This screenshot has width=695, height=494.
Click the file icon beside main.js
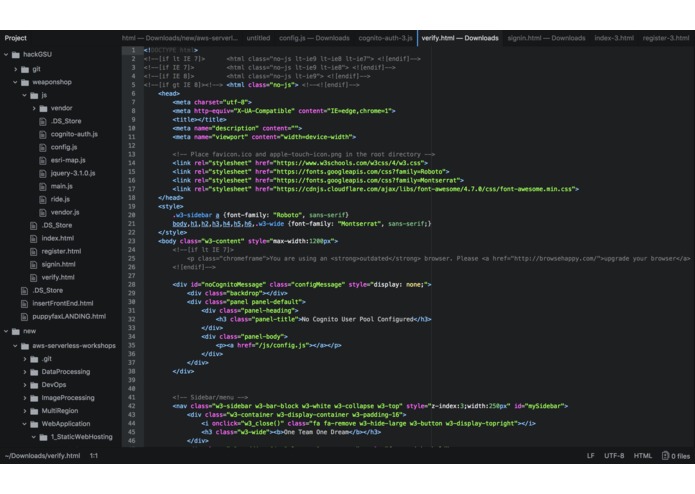point(43,186)
